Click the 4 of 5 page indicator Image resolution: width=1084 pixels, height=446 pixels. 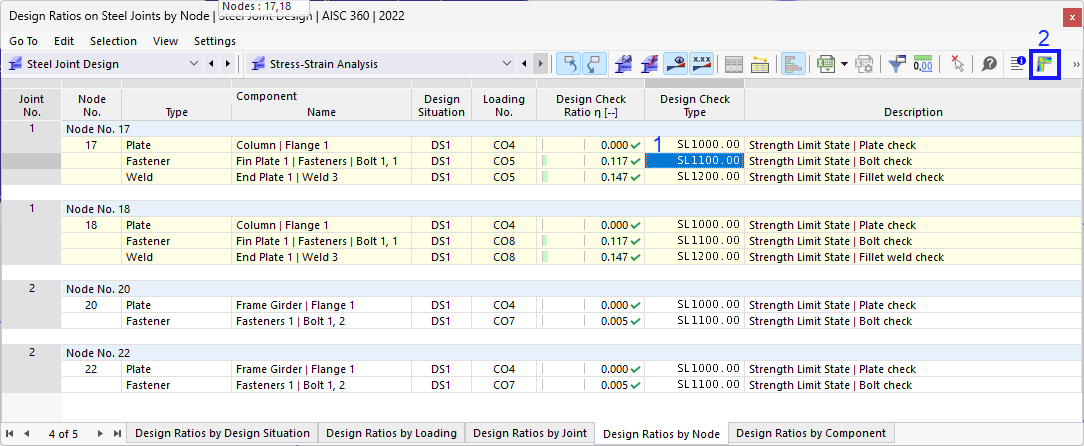click(64, 434)
